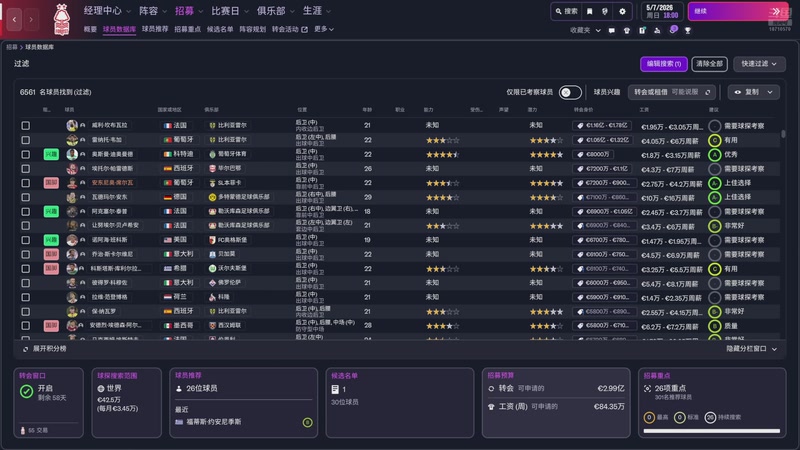The height and width of the screenshot is (450, 800).
Task: Click pink tag on SL本菲卡 row
Action: coord(51,183)
